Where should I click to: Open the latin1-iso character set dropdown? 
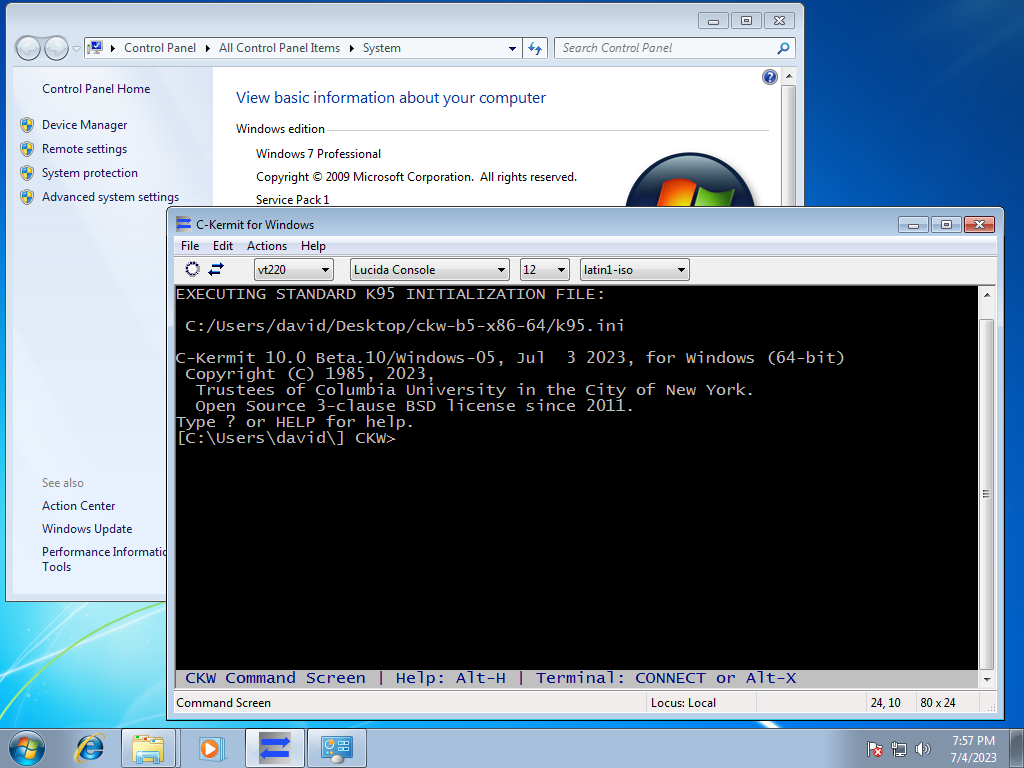click(634, 270)
